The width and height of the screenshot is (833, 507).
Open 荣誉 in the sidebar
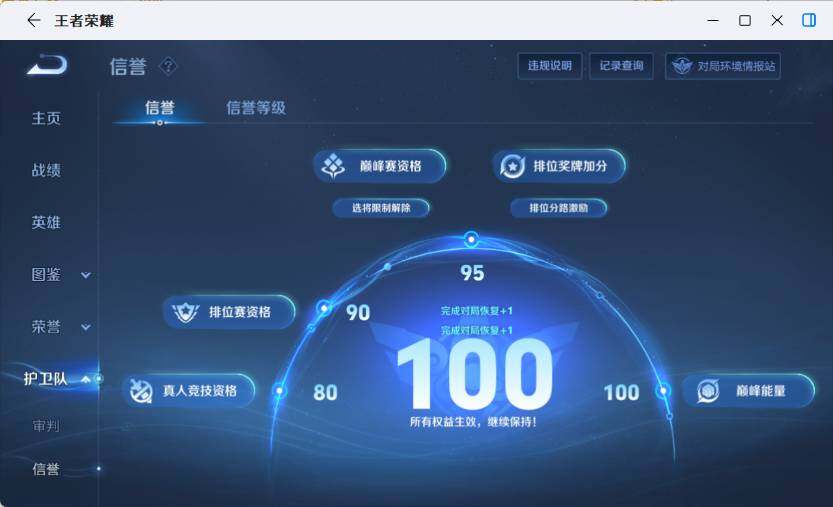(x=46, y=326)
